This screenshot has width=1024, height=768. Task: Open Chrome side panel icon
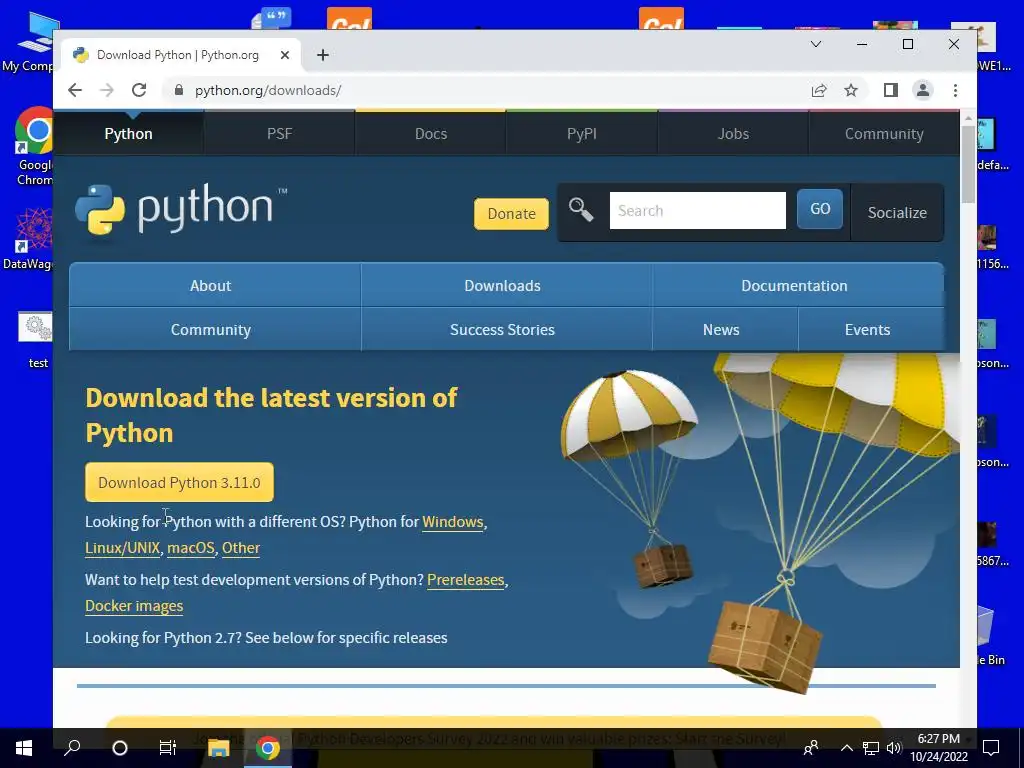click(891, 90)
